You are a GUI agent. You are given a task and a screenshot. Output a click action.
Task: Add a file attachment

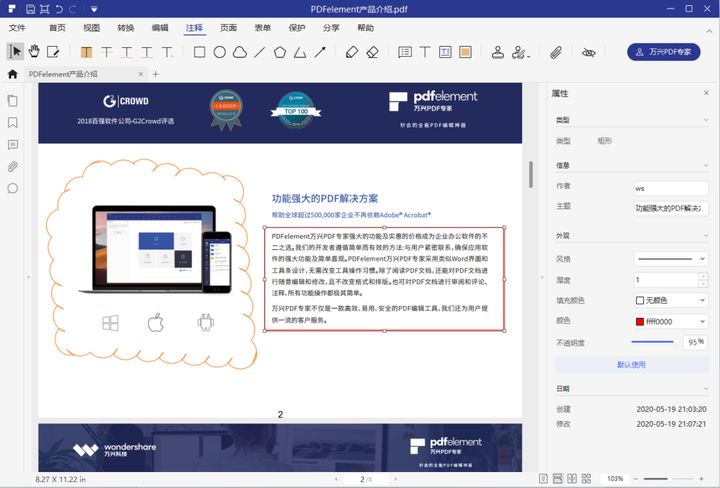556,52
